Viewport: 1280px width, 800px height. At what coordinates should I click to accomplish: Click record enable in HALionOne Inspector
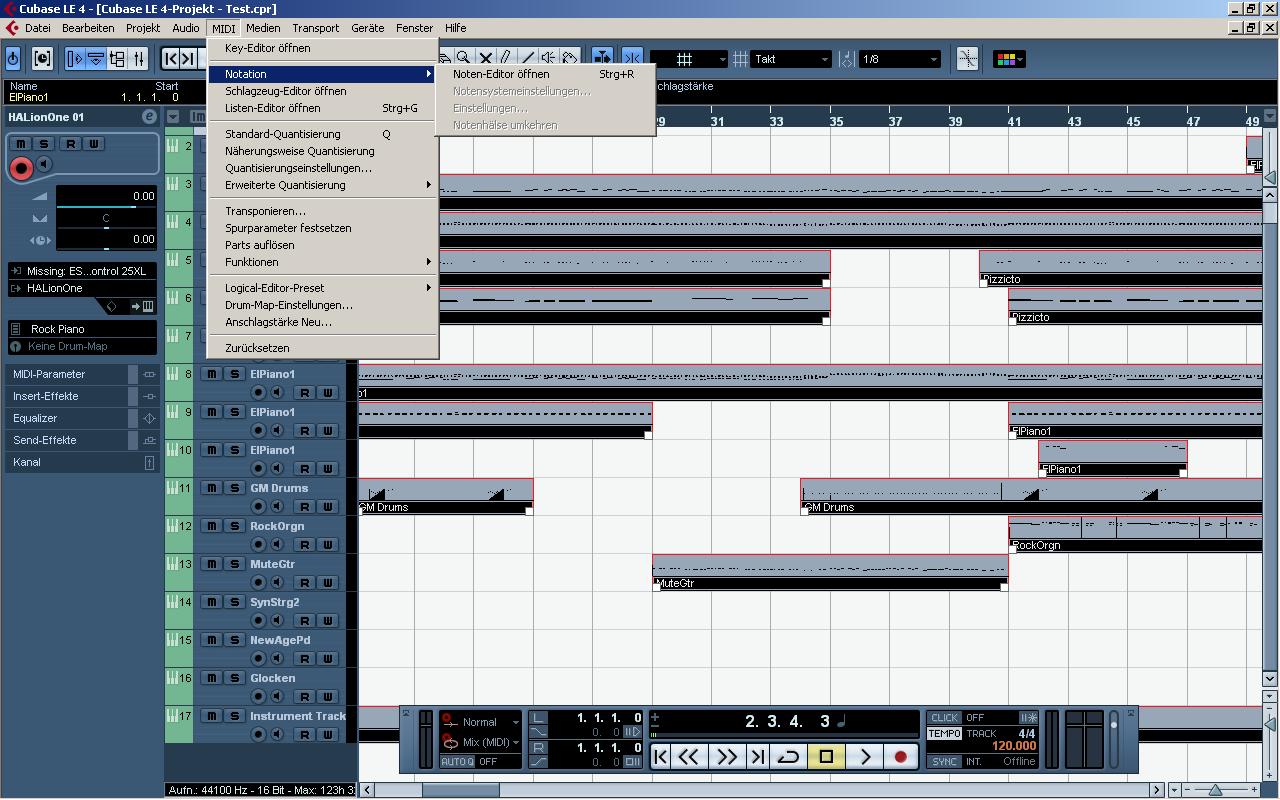tap(20, 167)
